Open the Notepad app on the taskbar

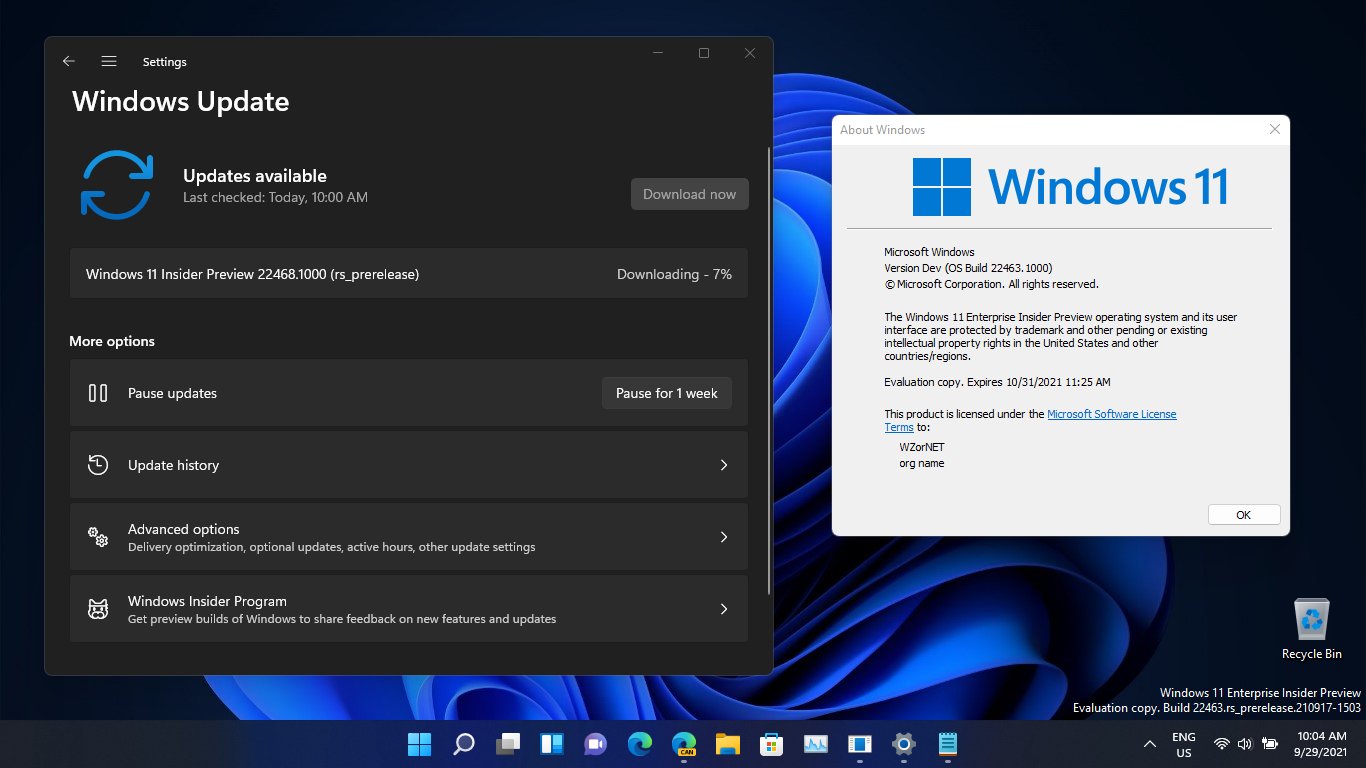948,744
